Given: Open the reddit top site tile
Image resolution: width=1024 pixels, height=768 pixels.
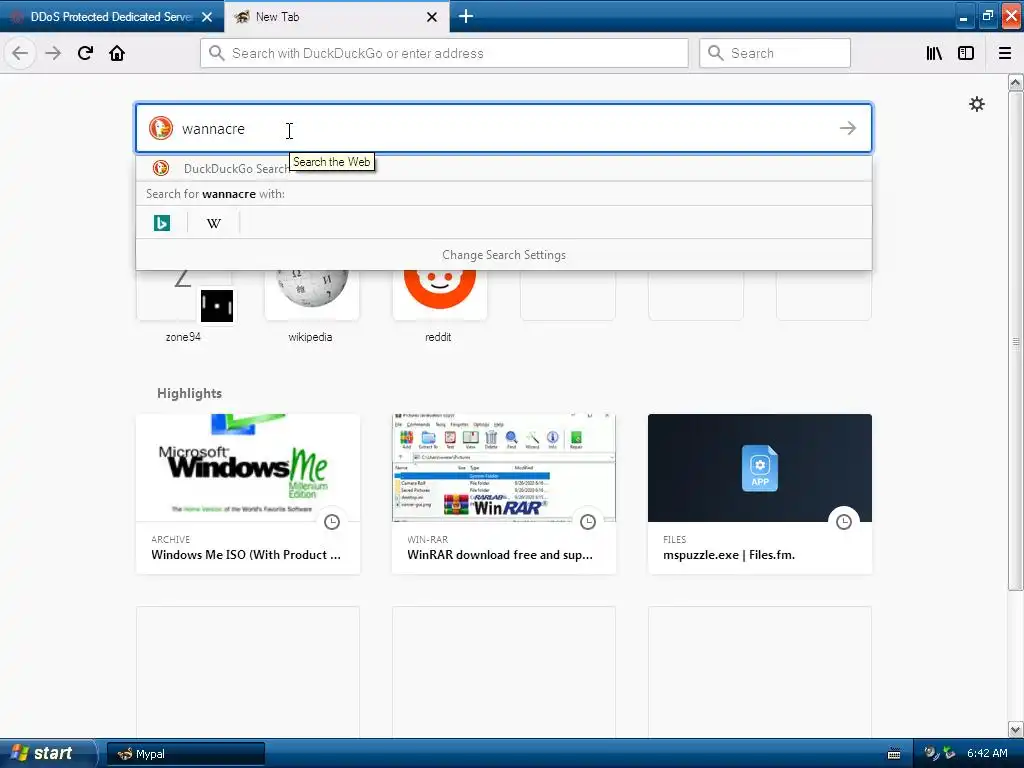Looking at the screenshot, I should tap(440, 304).
